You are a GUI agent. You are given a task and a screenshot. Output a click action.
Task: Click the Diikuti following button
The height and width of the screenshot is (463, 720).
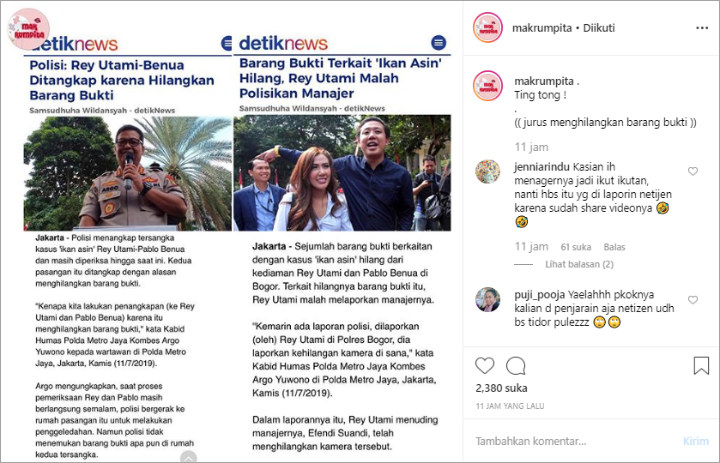click(x=599, y=28)
